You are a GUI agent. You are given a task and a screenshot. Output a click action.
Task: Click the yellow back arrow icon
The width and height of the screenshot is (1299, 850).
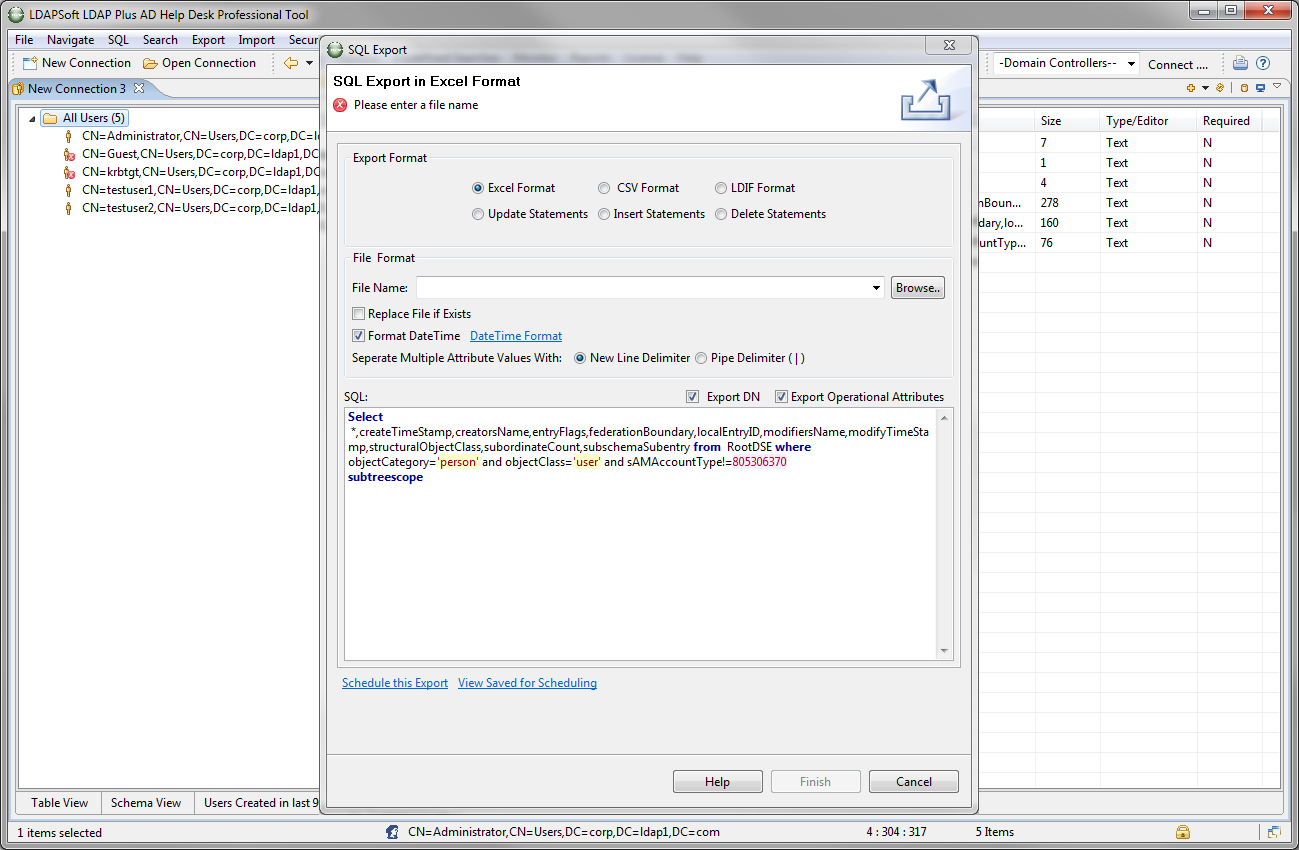(291, 63)
